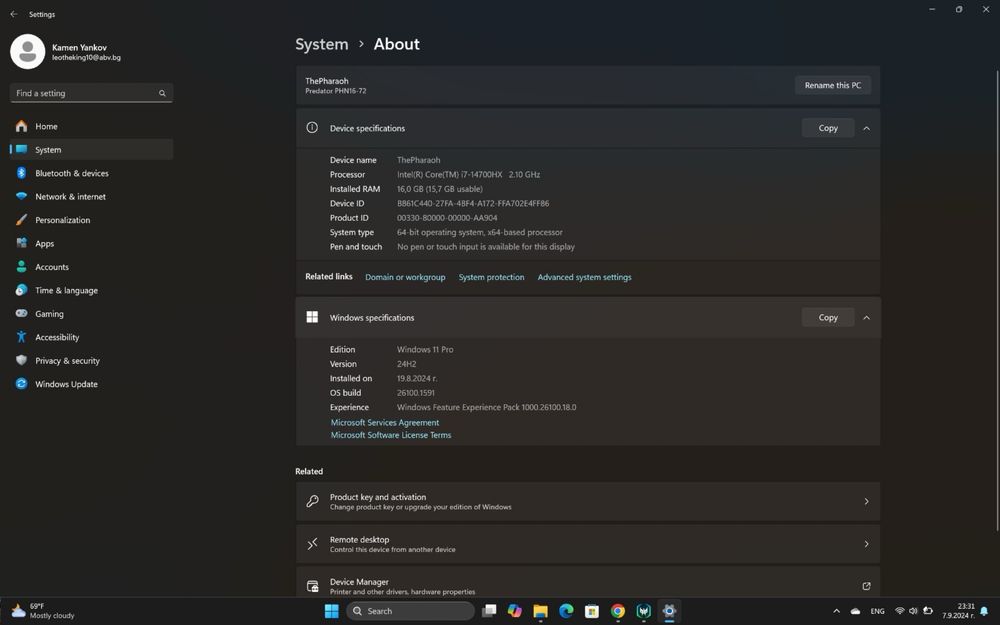1000x625 pixels.
Task: Open Bluetooth & devices settings
Action: (91, 173)
